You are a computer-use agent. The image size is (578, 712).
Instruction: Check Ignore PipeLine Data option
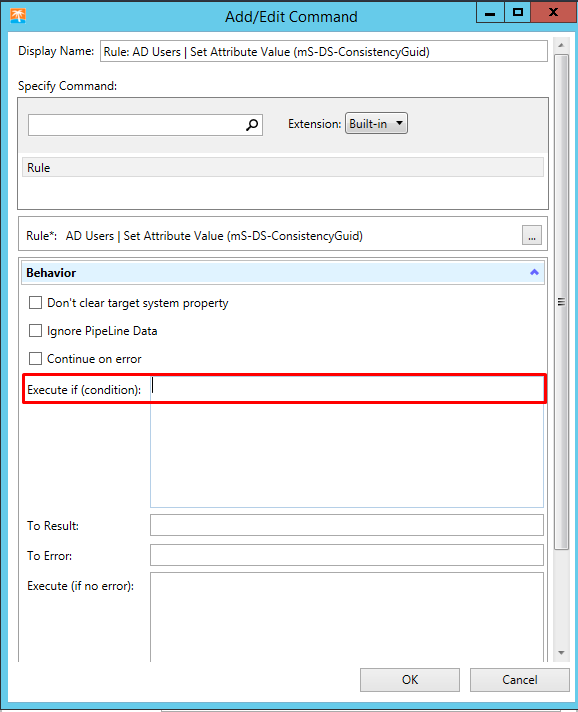[35, 331]
